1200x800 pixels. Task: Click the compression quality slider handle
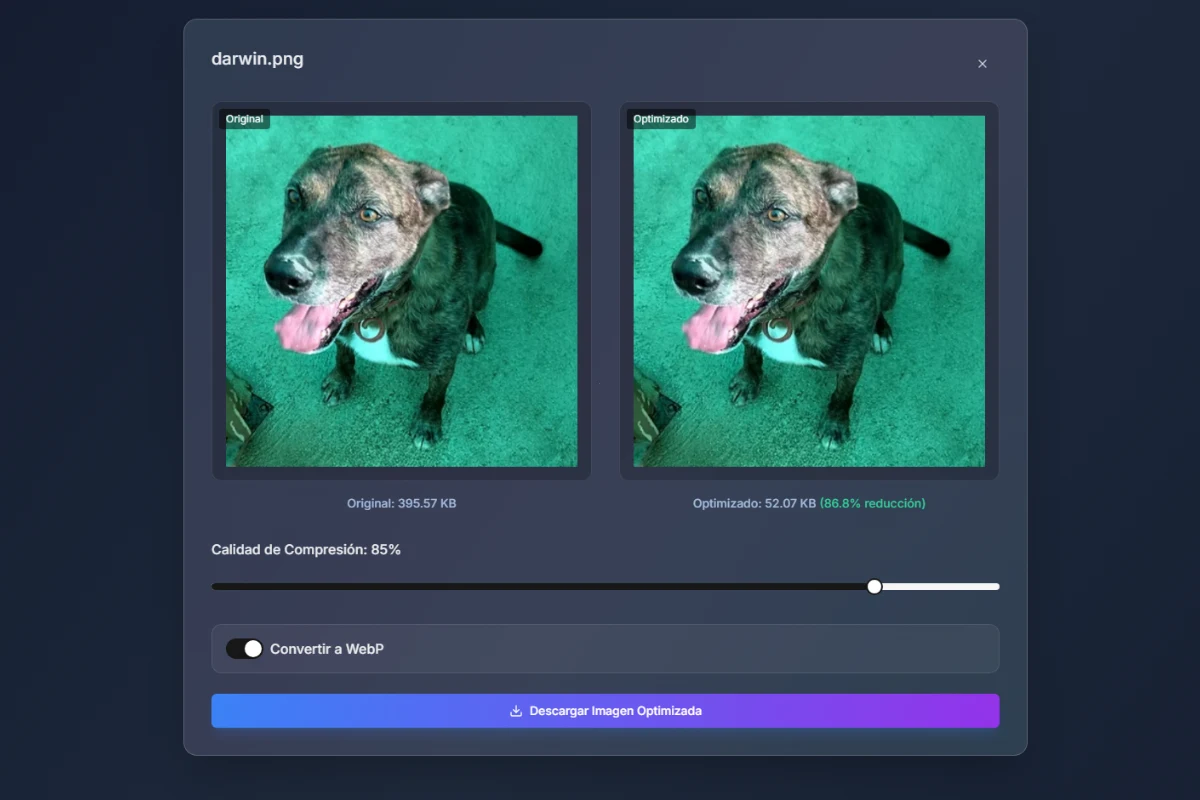(x=874, y=587)
